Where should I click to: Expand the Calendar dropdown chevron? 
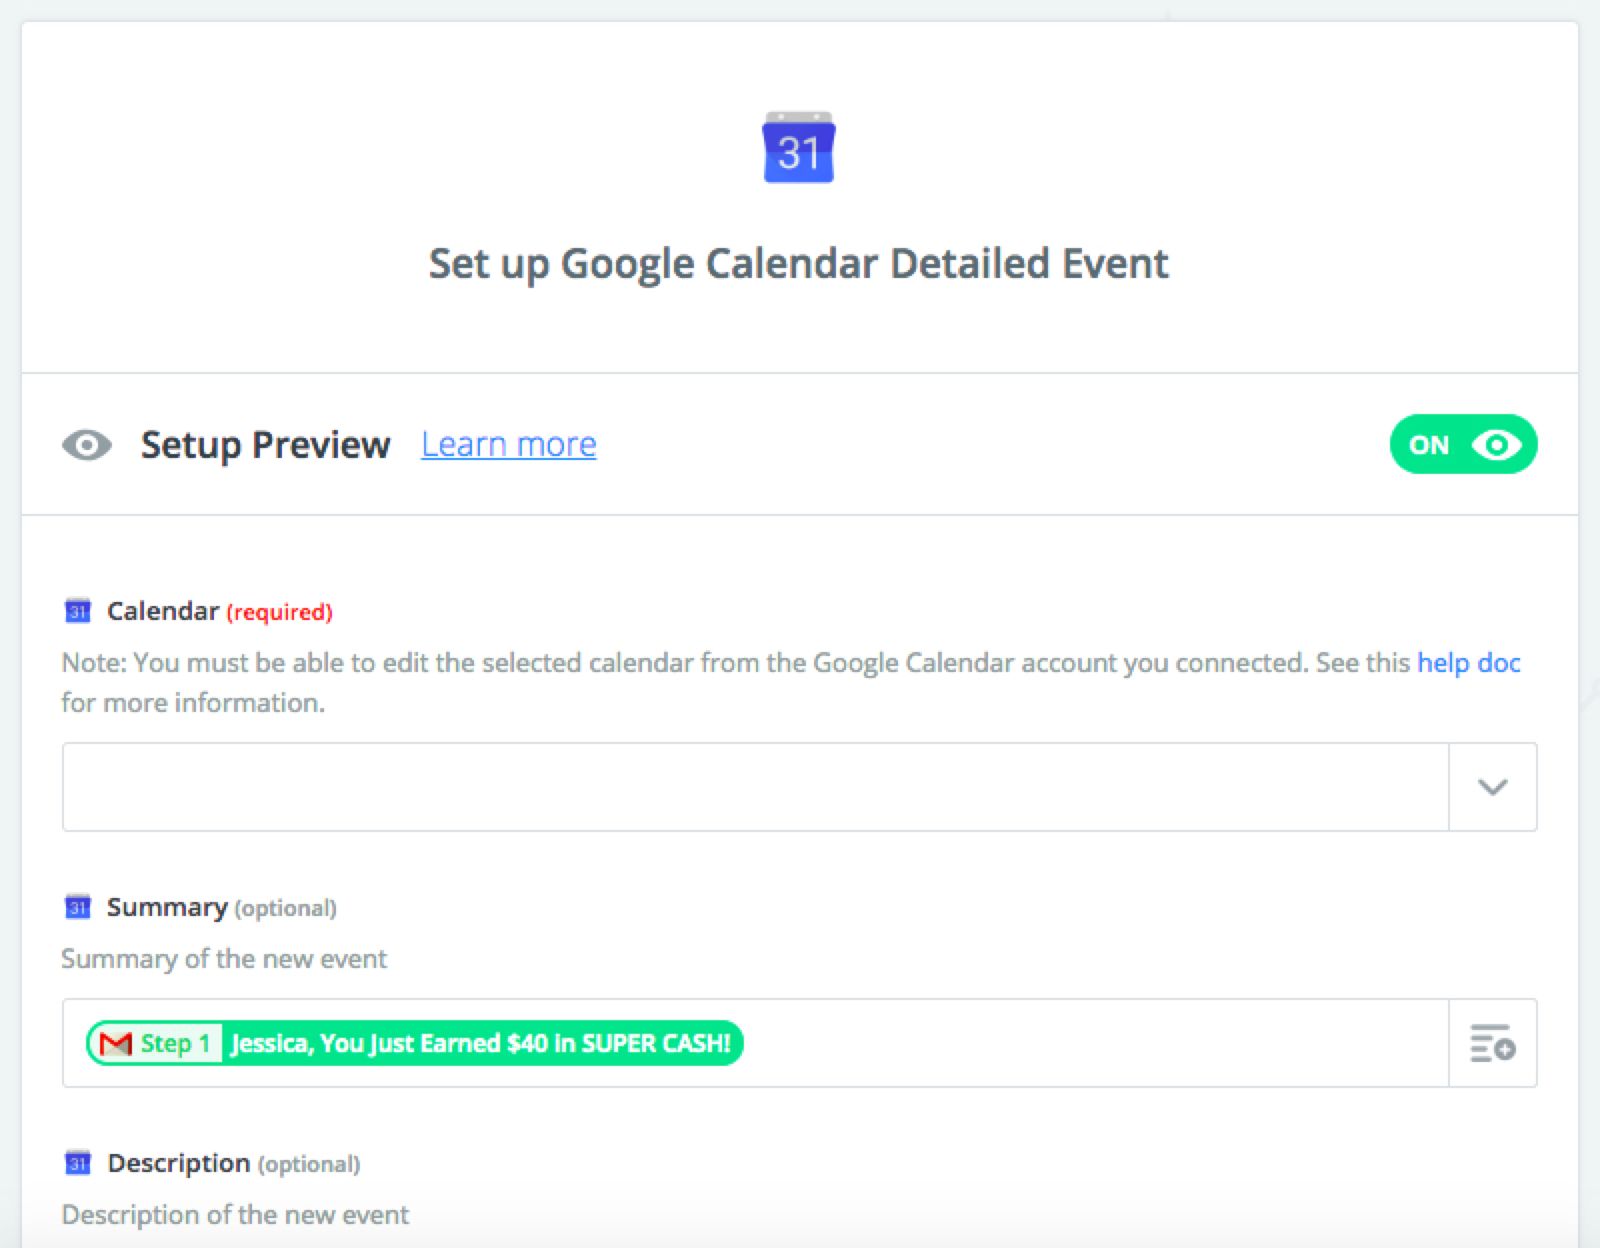point(1492,787)
